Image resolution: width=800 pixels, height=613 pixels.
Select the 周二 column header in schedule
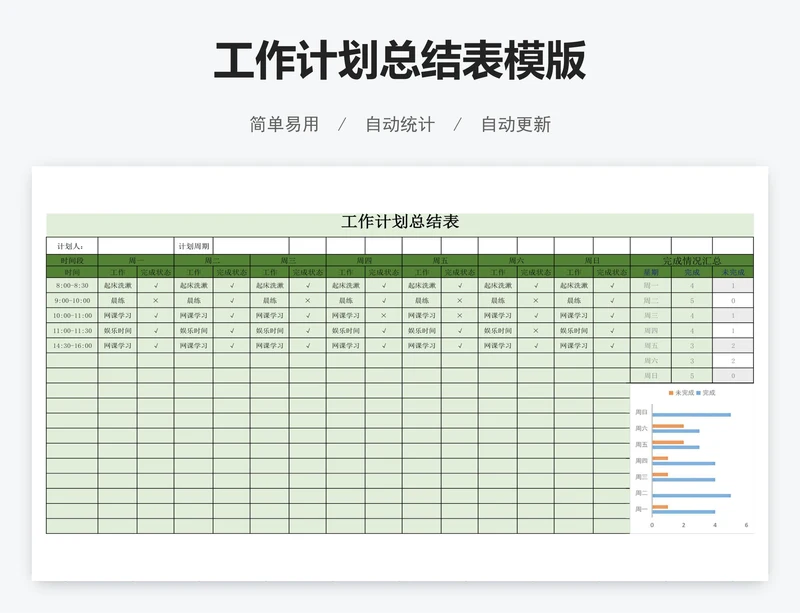point(212,260)
